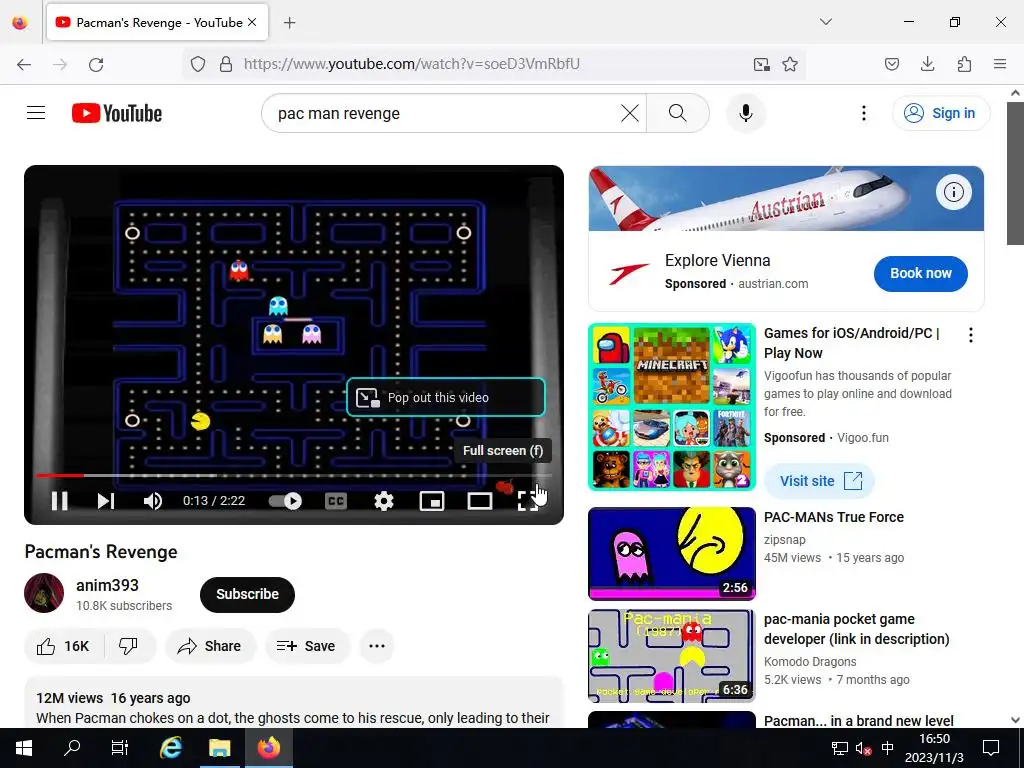The width and height of the screenshot is (1024, 768).
Task: Open Firefox downloads panel
Action: [927, 64]
